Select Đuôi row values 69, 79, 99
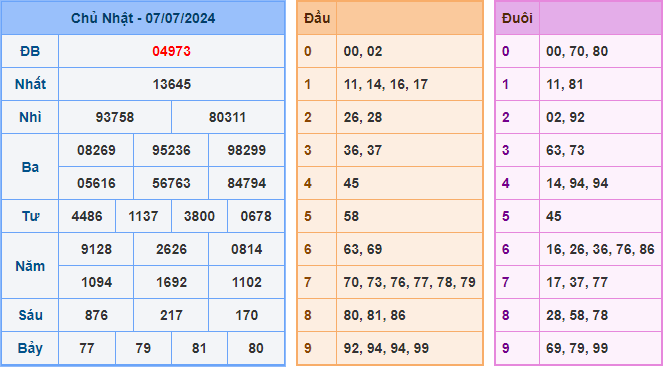Image resolution: width=664 pixels, height=367 pixels. [x=577, y=348]
